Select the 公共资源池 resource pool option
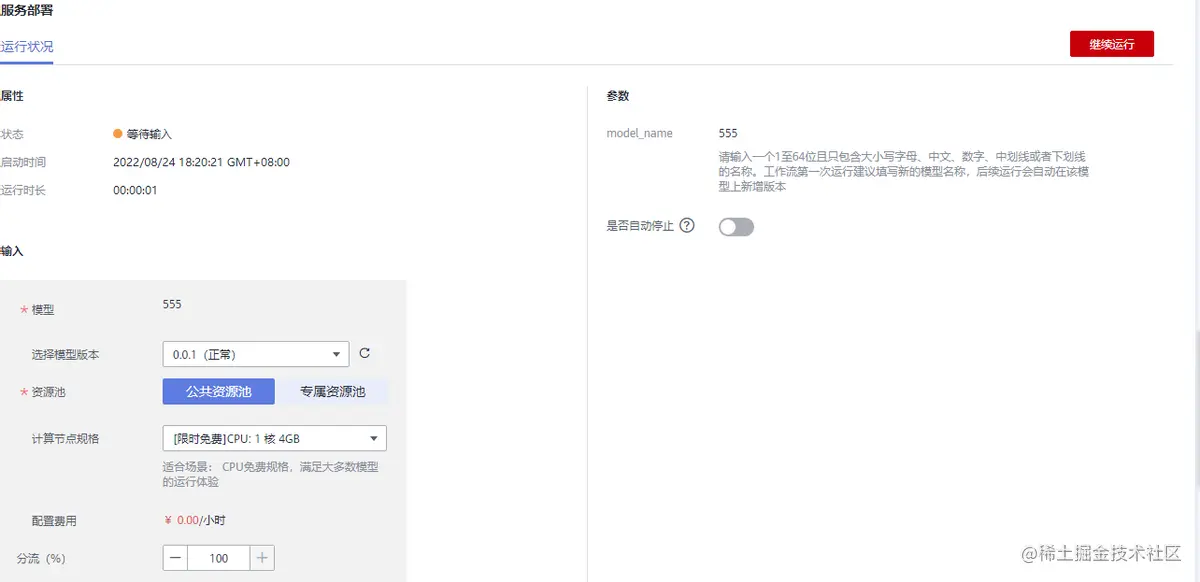This screenshot has height=582, width=1200. pos(219,392)
